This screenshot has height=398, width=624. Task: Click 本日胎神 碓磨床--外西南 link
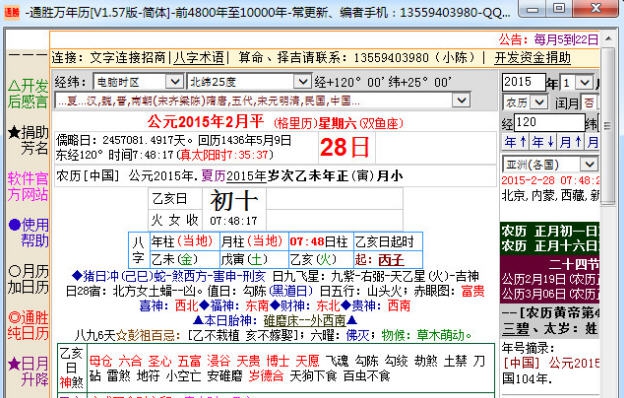tap(305, 320)
